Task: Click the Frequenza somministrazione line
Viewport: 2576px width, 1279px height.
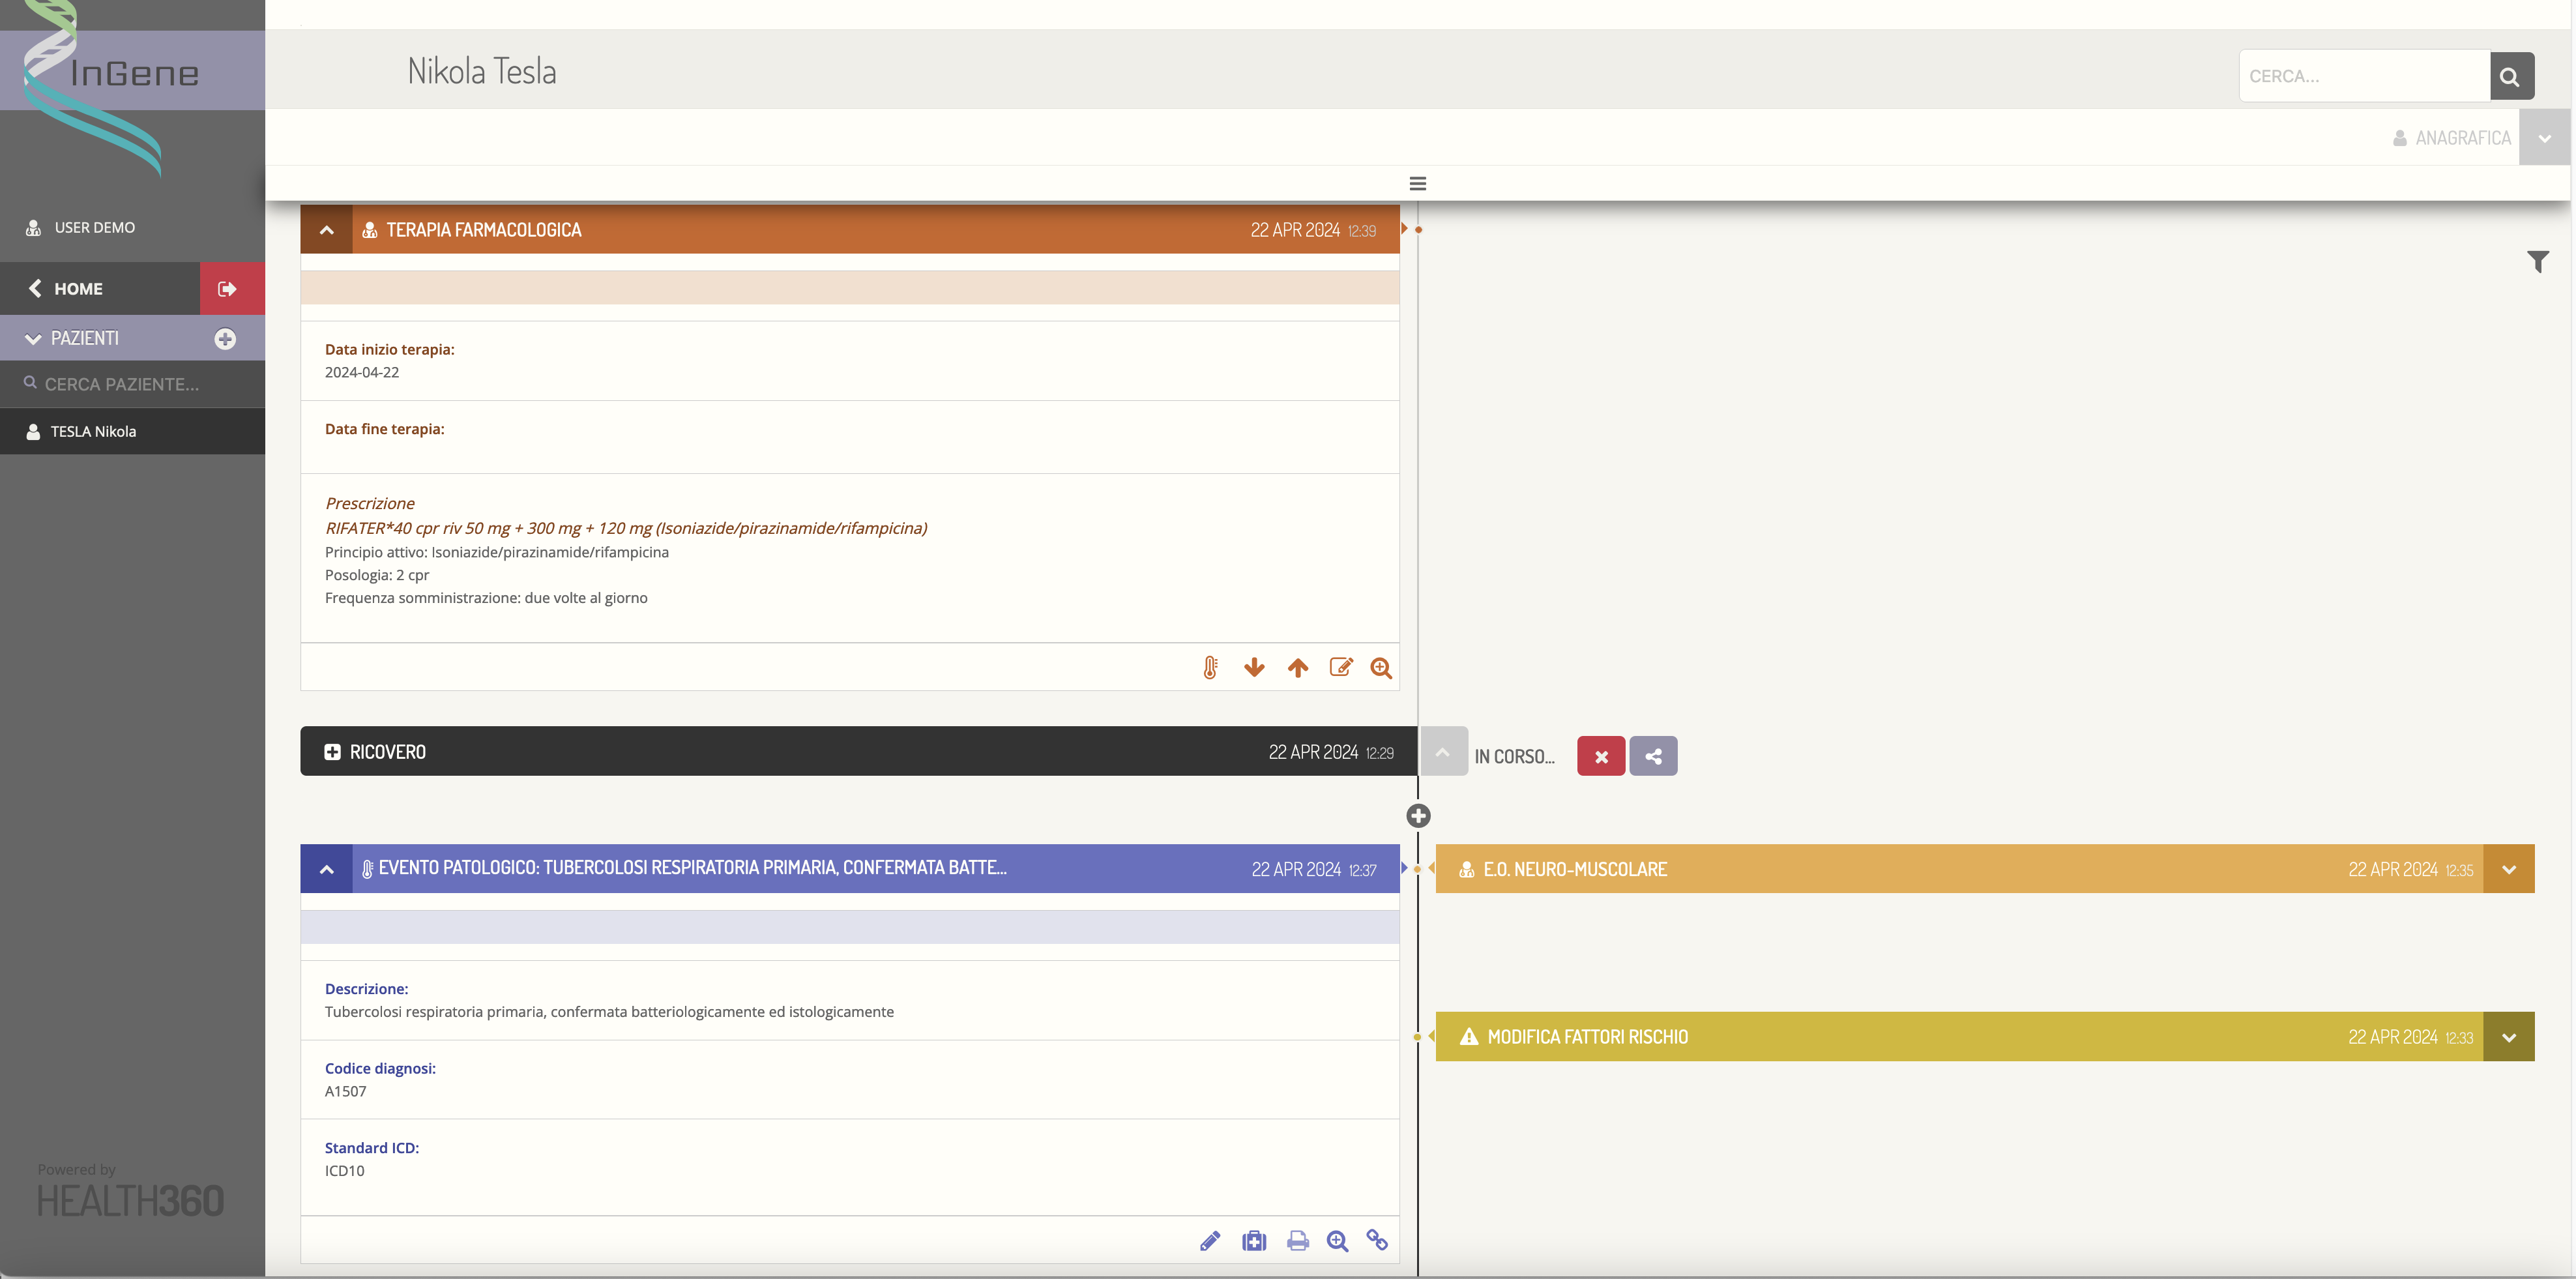Action: click(x=486, y=598)
